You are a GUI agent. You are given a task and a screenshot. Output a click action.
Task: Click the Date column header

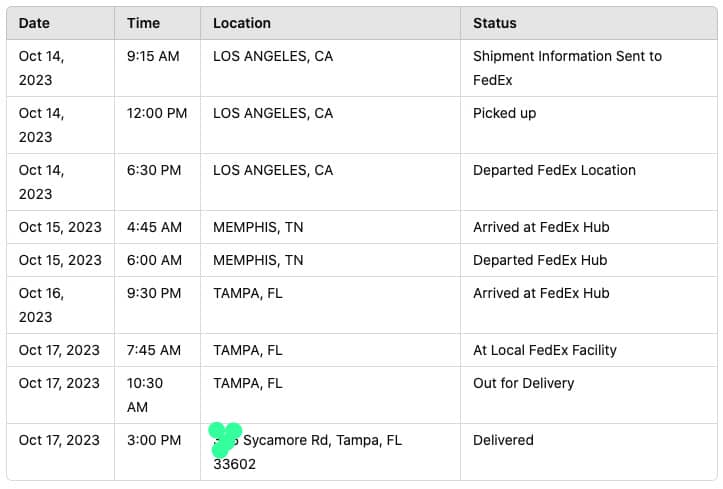click(34, 23)
